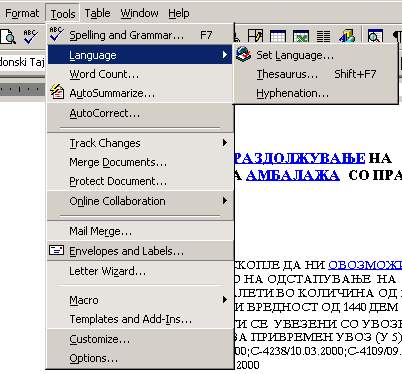Screen dimensions: 402x374
Task: Choose the Envelopes and Labels menu entry
Action: click(140, 251)
